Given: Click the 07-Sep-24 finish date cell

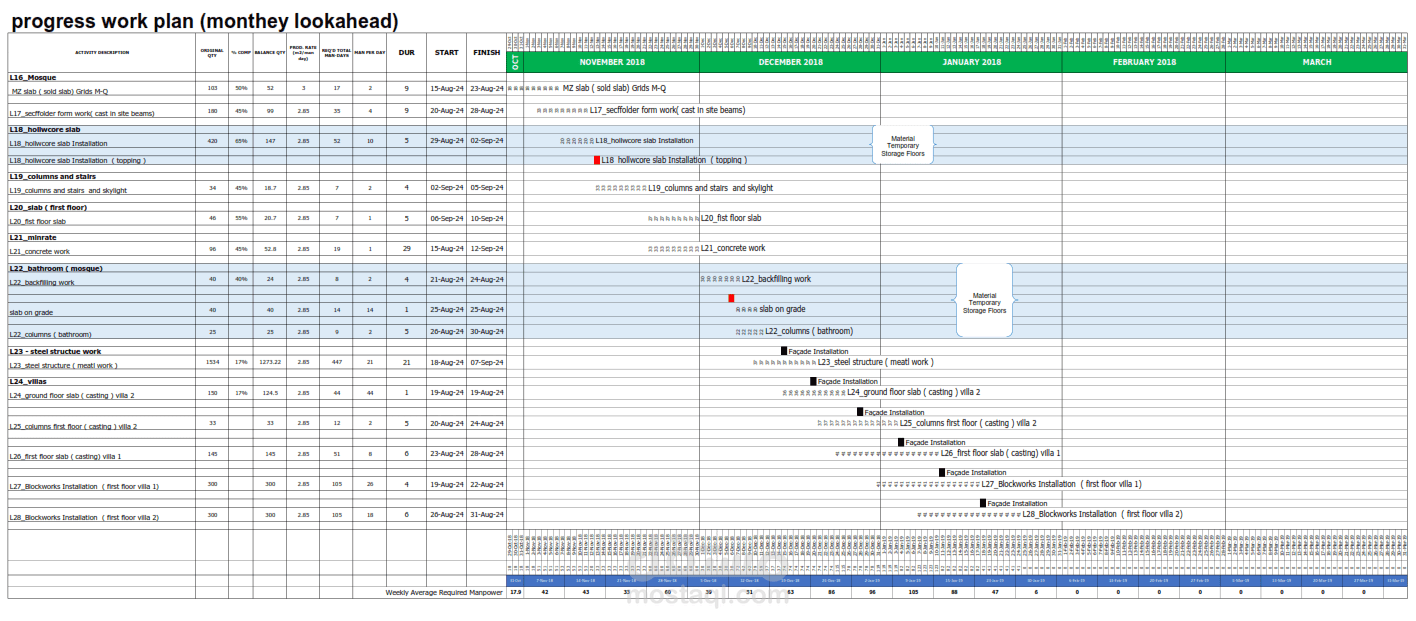Looking at the screenshot, I should click(x=487, y=363).
